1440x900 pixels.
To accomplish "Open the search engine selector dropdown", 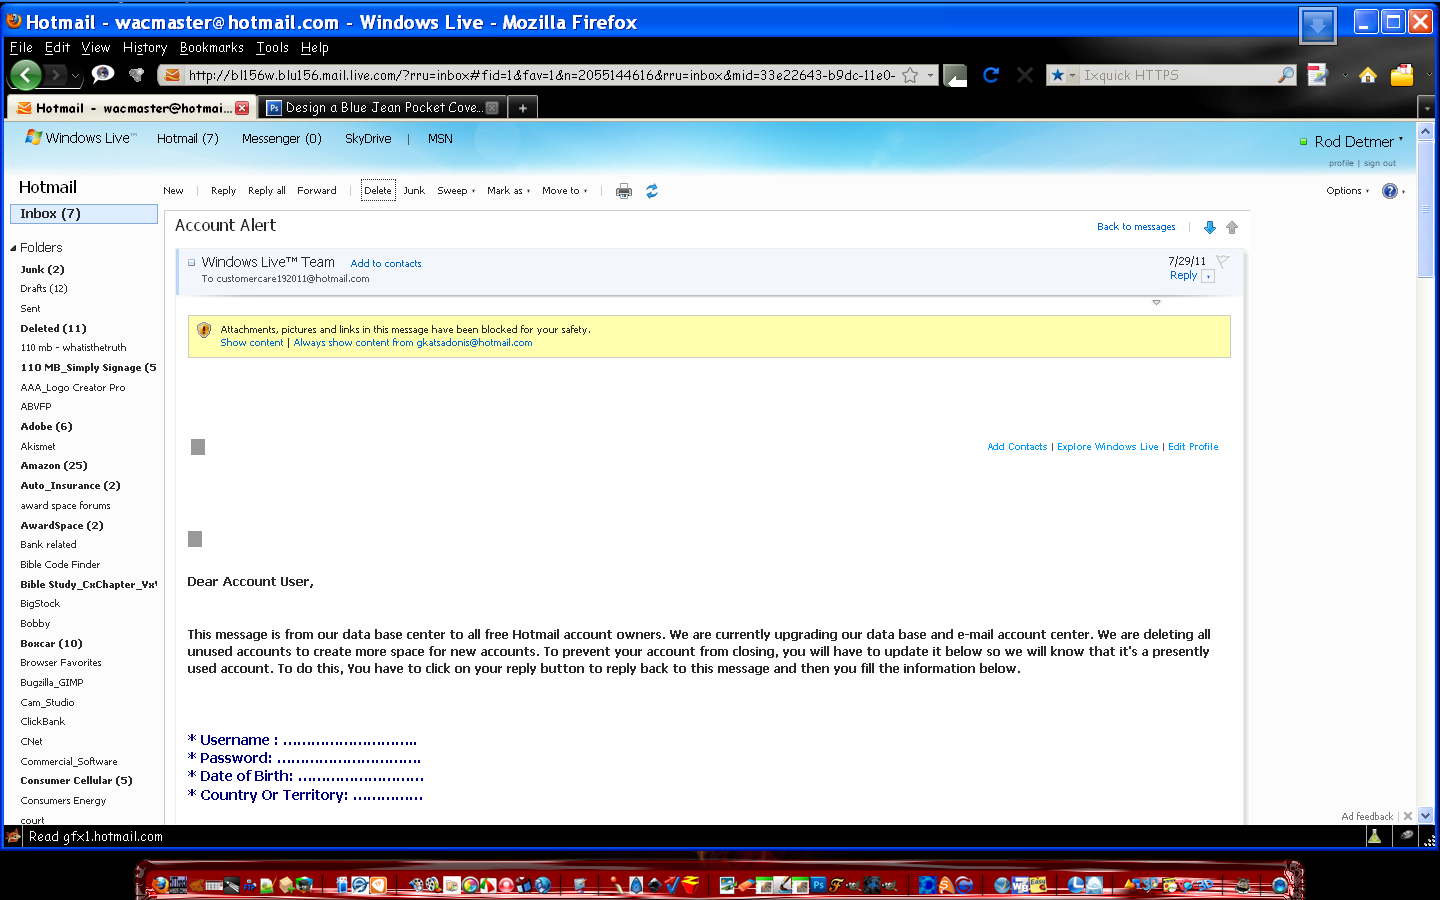I will pyautogui.click(x=1063, y=75).
